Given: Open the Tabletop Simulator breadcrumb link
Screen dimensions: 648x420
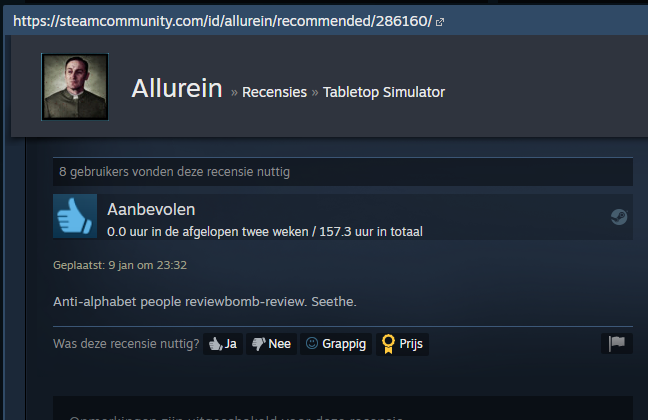Looking at the screenshot, I should (x=384, y=92).
